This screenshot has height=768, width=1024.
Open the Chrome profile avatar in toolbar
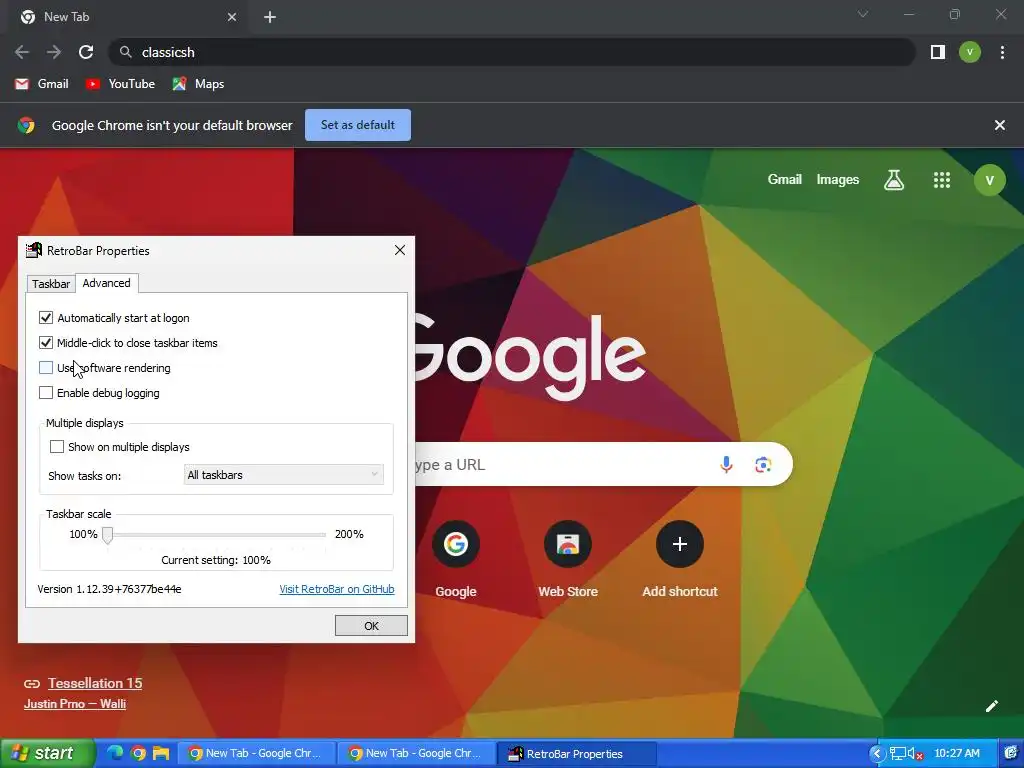coord(970,52)
